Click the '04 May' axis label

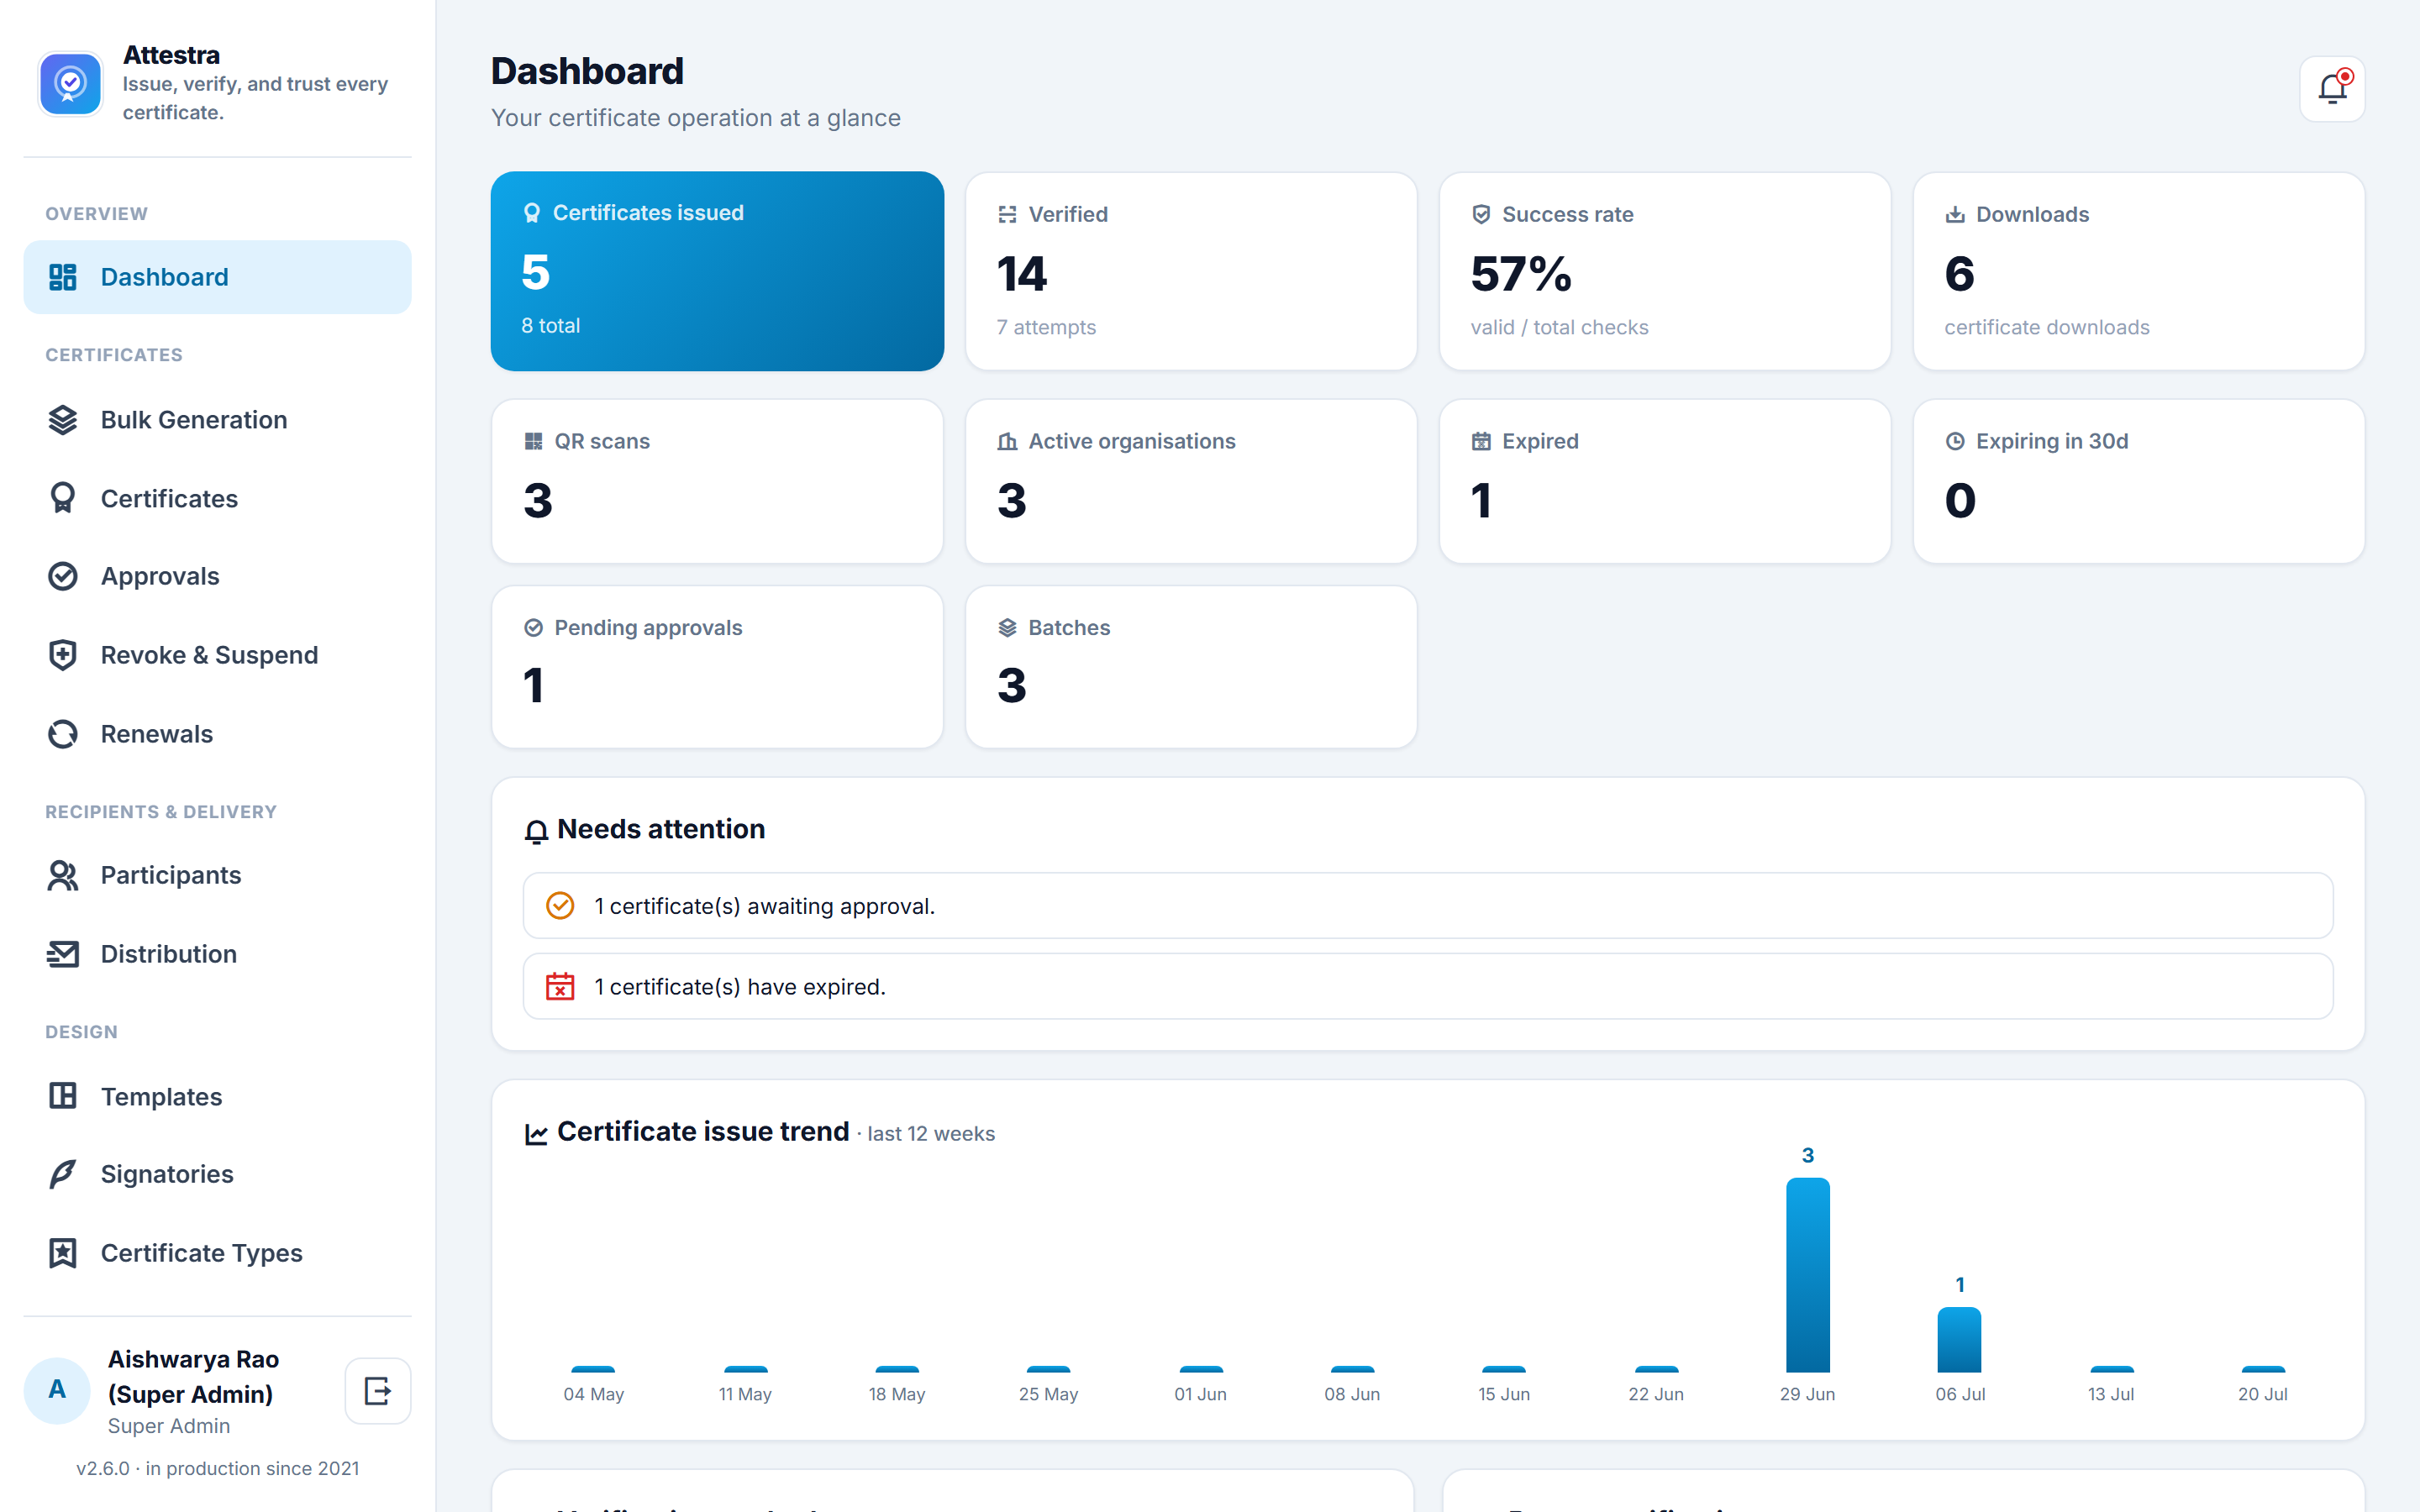[593, 1394]
